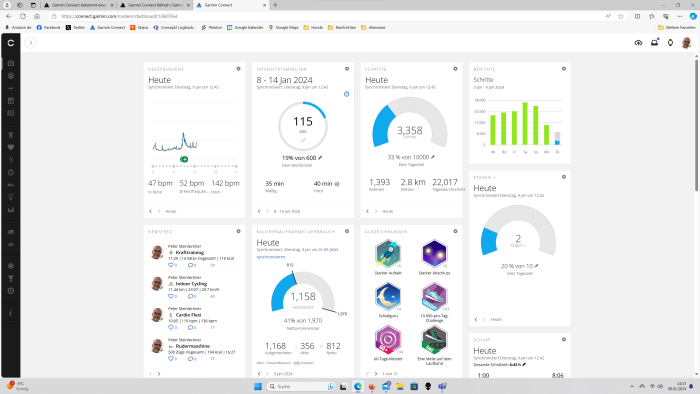Open the Facebook bookmark
Image resolution: width=700 pixels, height=394 pixels.
click(48, 28)
